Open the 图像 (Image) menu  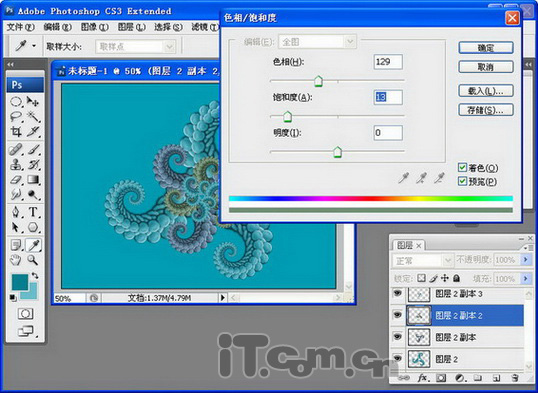click(95, 27)
